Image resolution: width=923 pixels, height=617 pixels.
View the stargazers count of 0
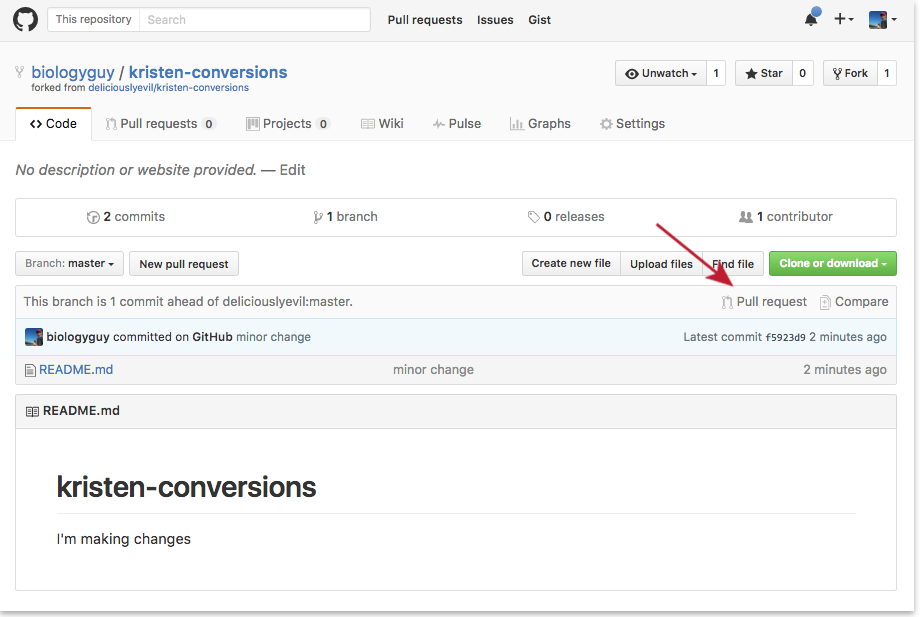(802, 73)
